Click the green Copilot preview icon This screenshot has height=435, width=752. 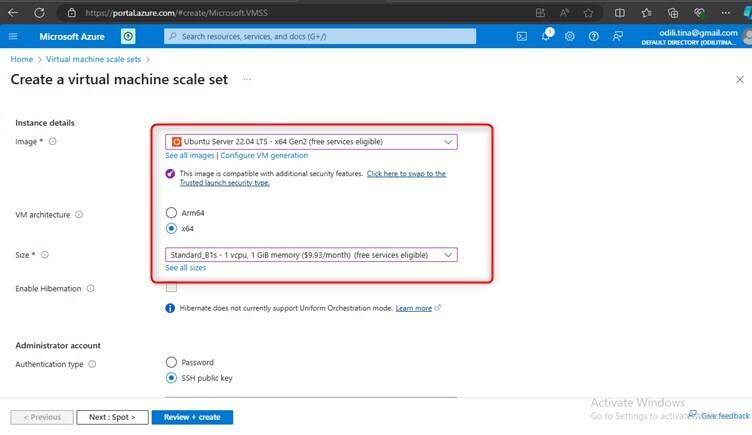click(128, 36)
